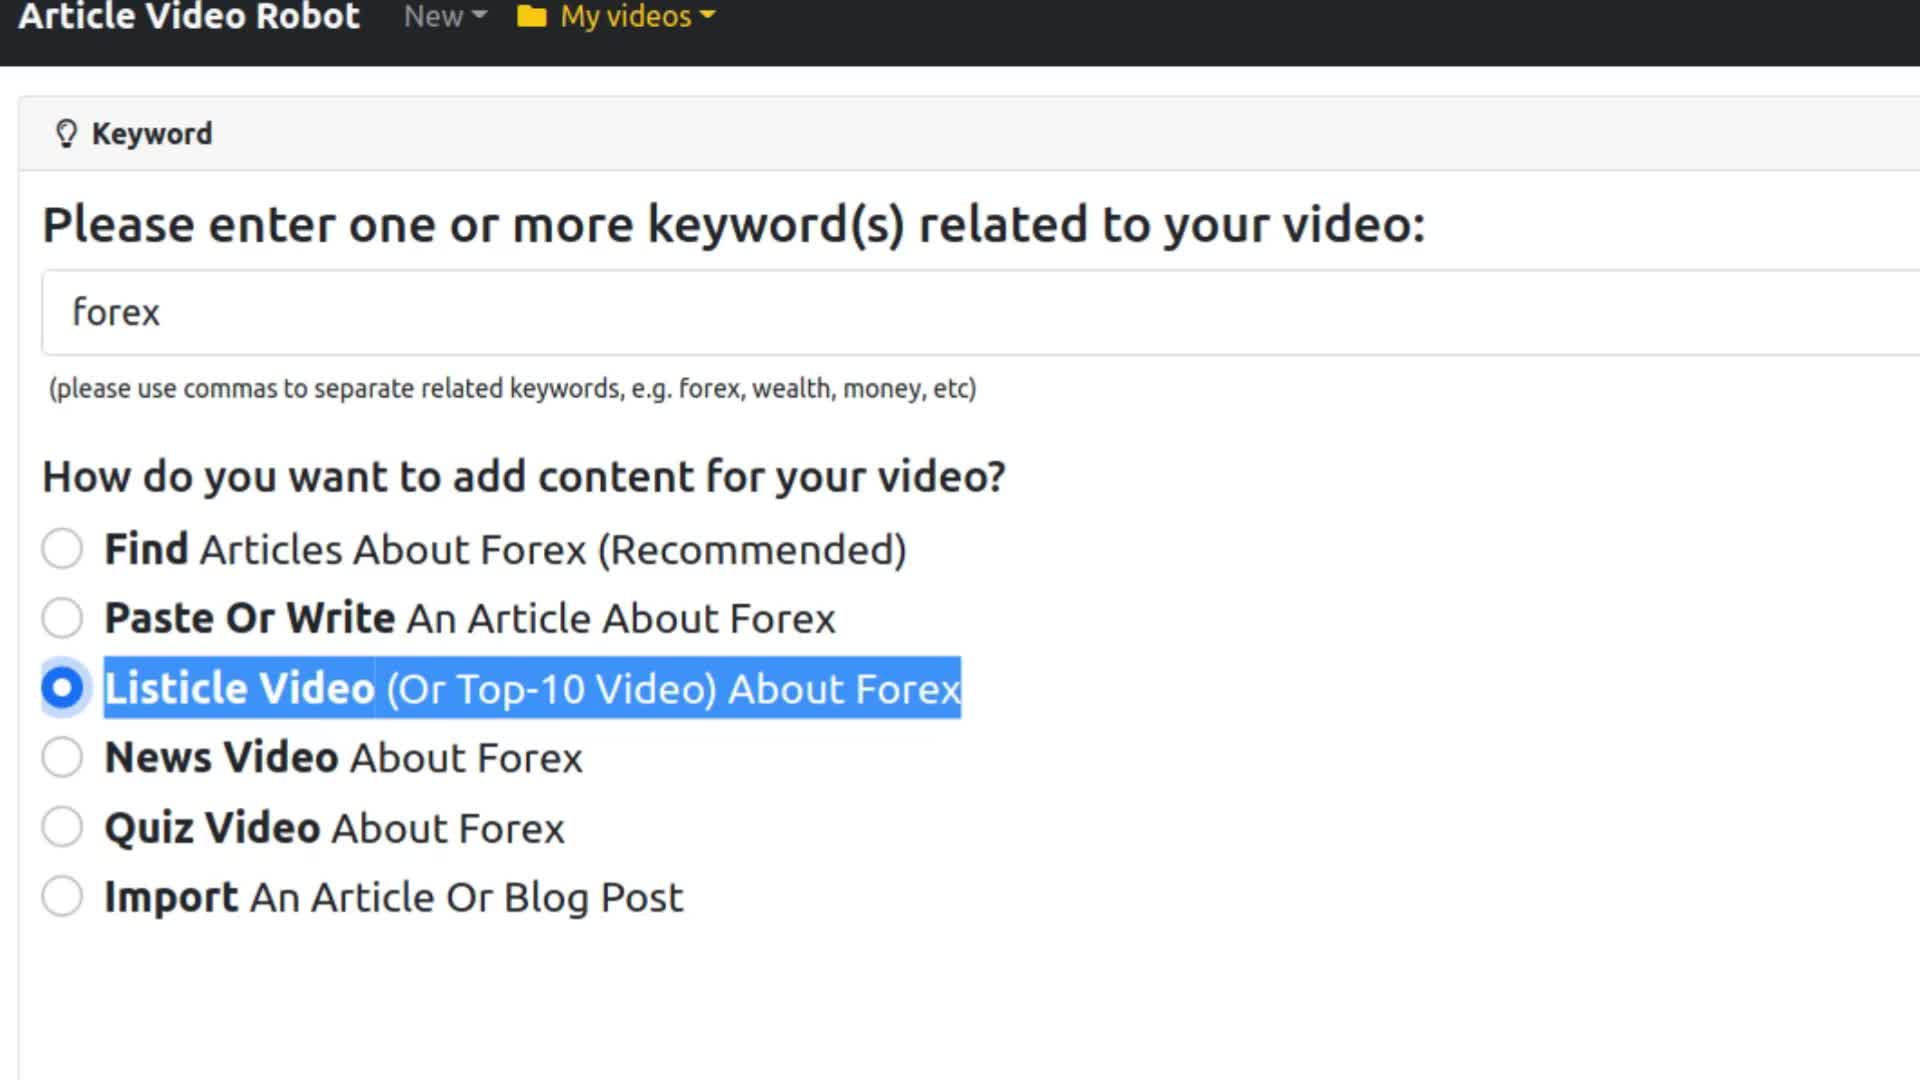Select the Find Articles About Forex radio button
1920x1080 pixels.
tap(62, 549)
